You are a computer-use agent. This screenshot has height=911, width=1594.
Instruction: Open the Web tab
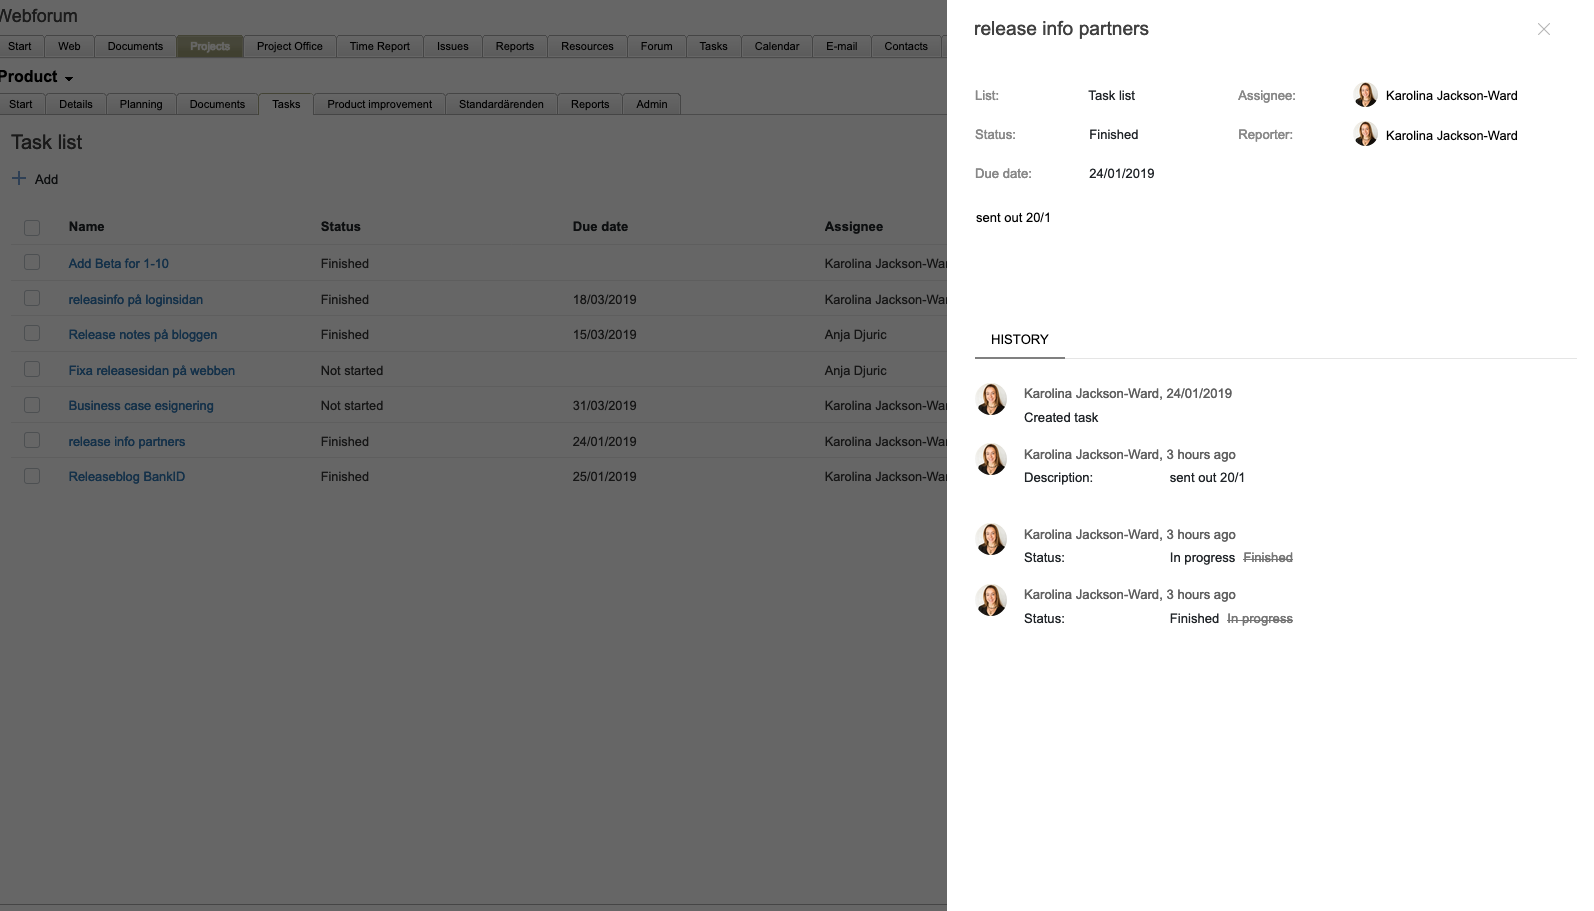point(69,46)
